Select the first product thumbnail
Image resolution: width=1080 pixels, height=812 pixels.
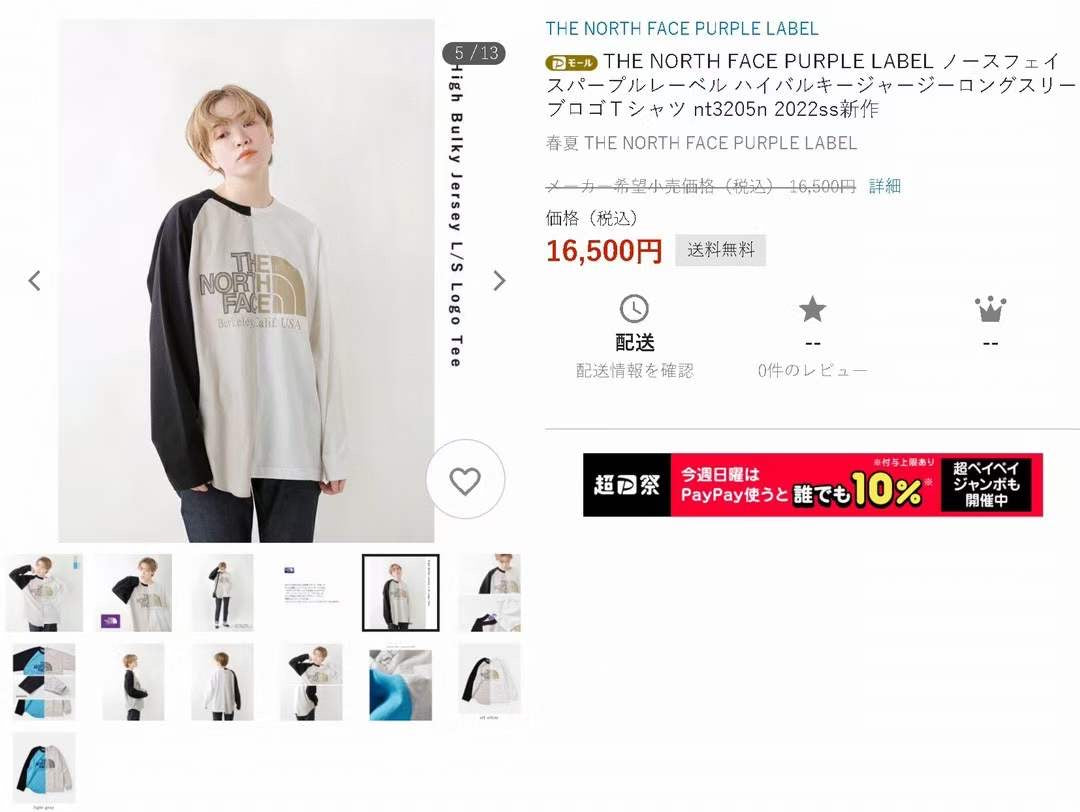[44, 592]
